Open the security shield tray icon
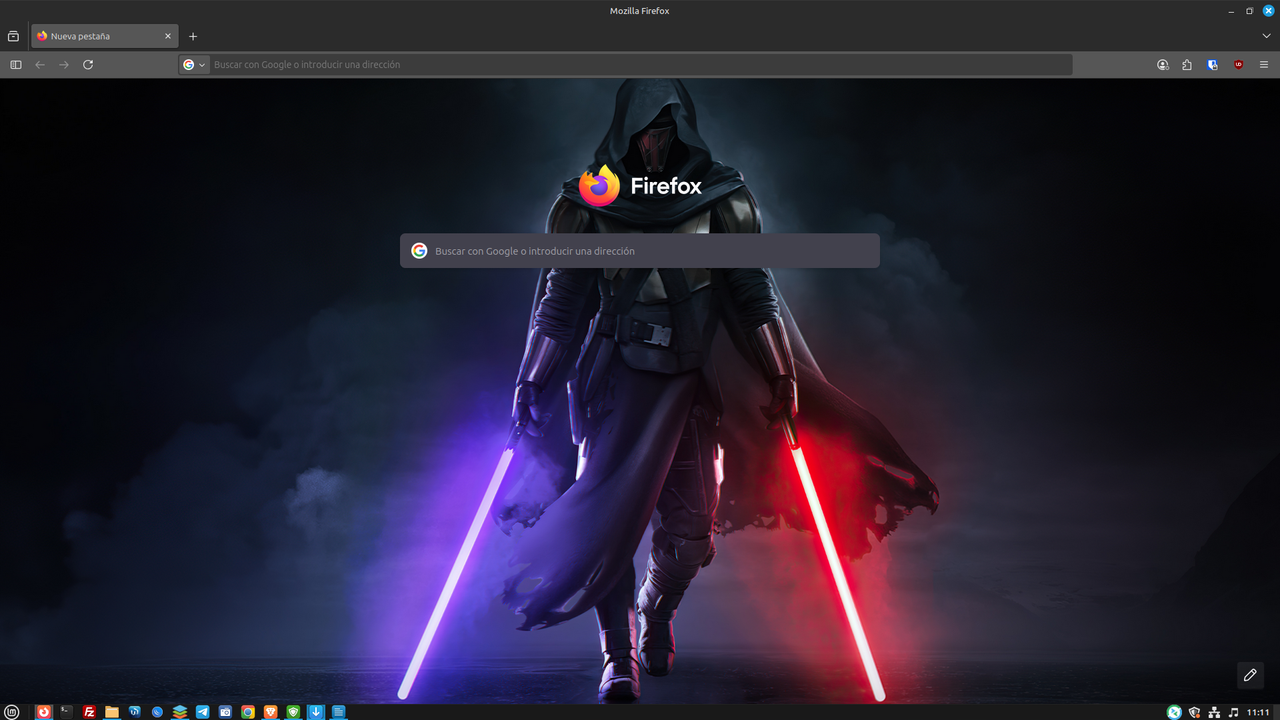This screenshot has width=1280, height=720. pyautogui.click(x=1194, y=712)
